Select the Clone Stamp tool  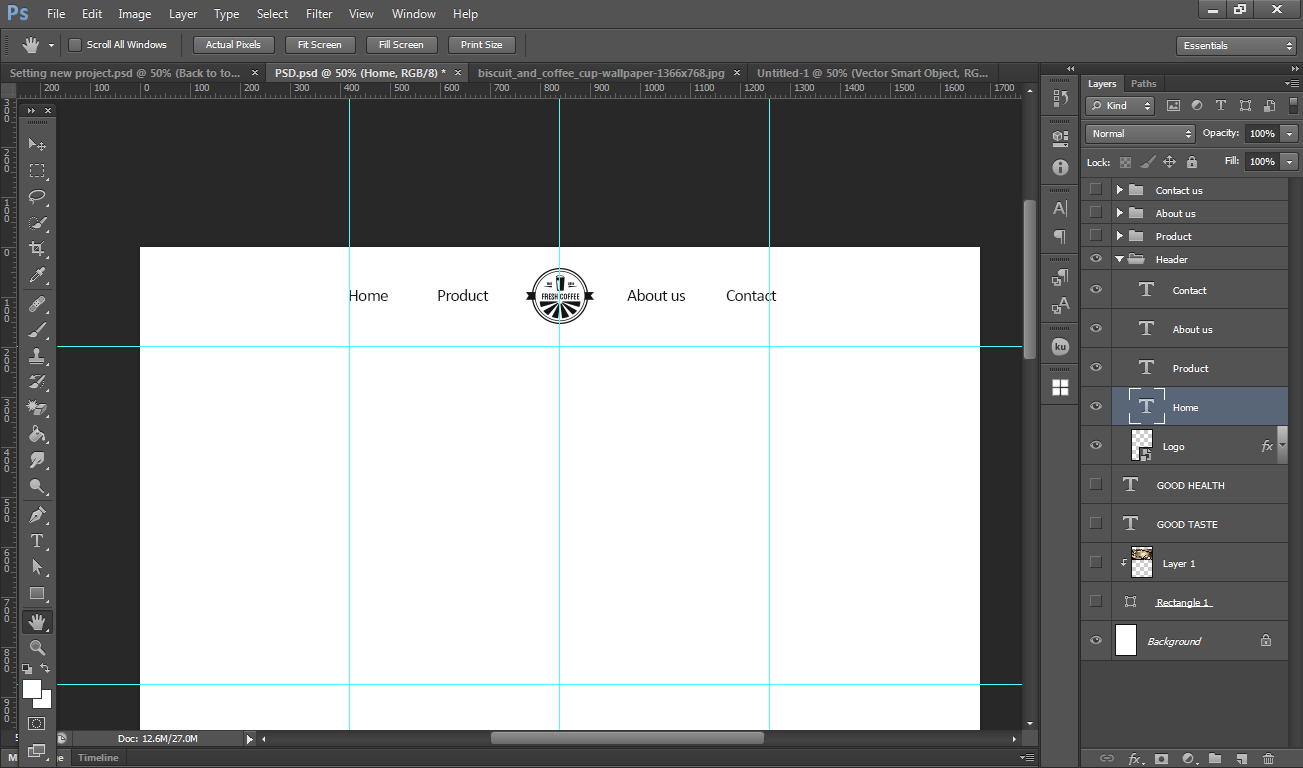tap(37, 355)
